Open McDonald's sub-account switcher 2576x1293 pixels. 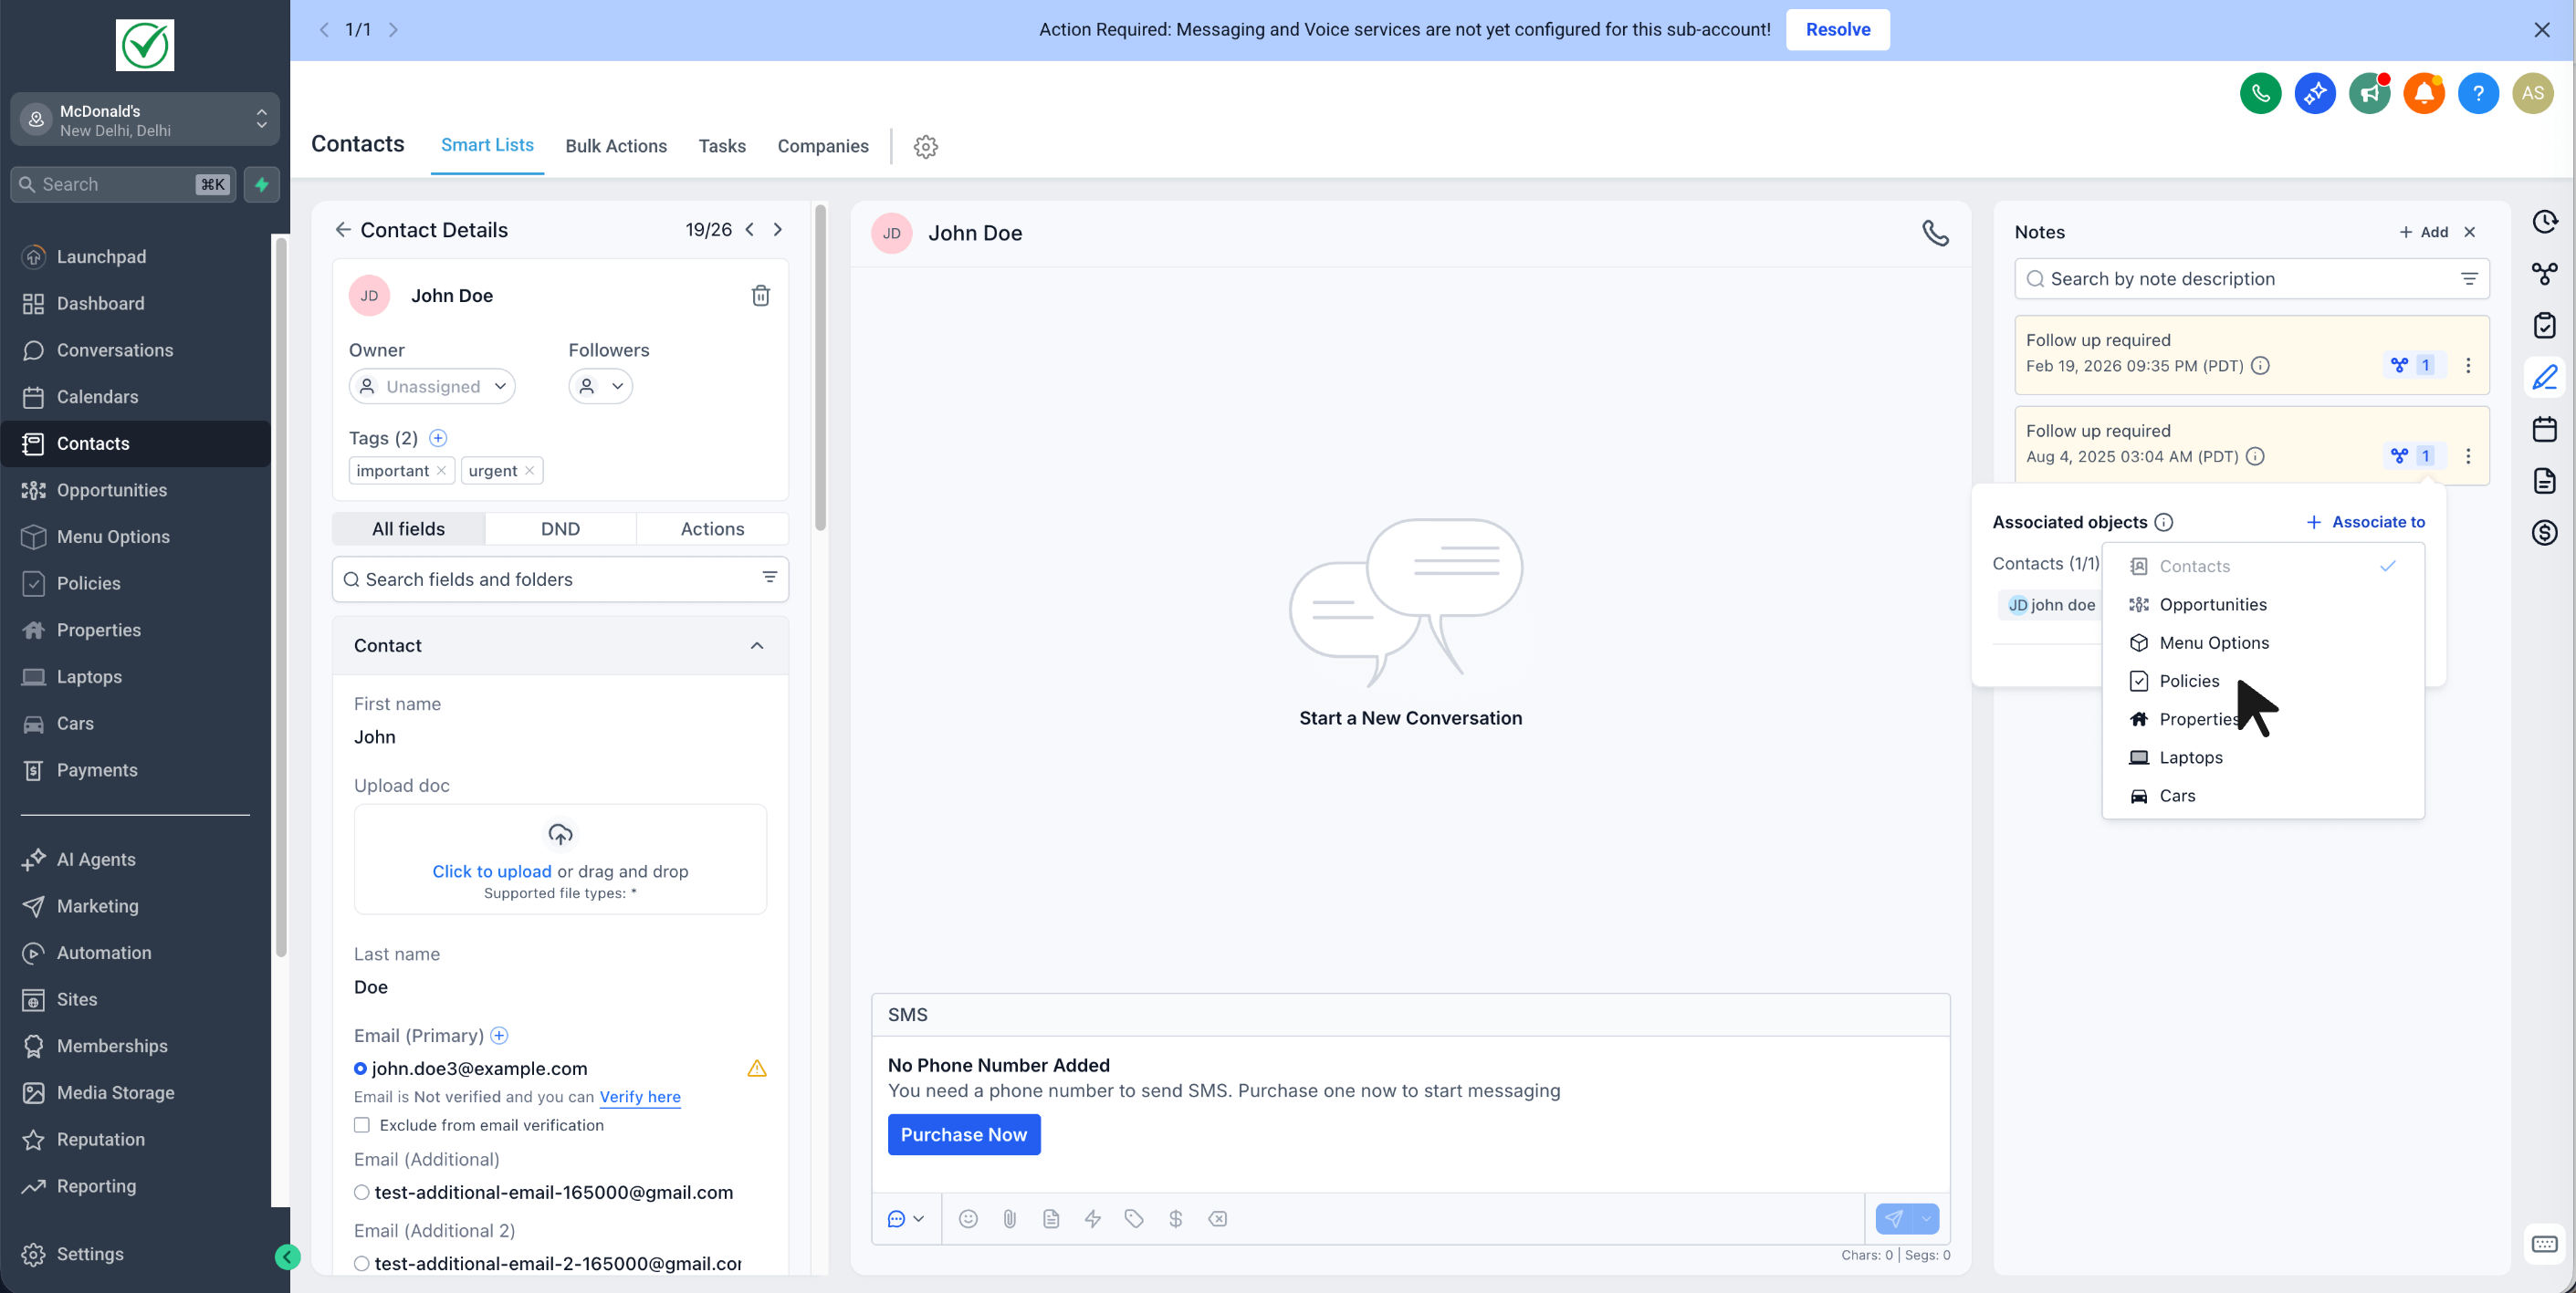click(x=145, y=120)
